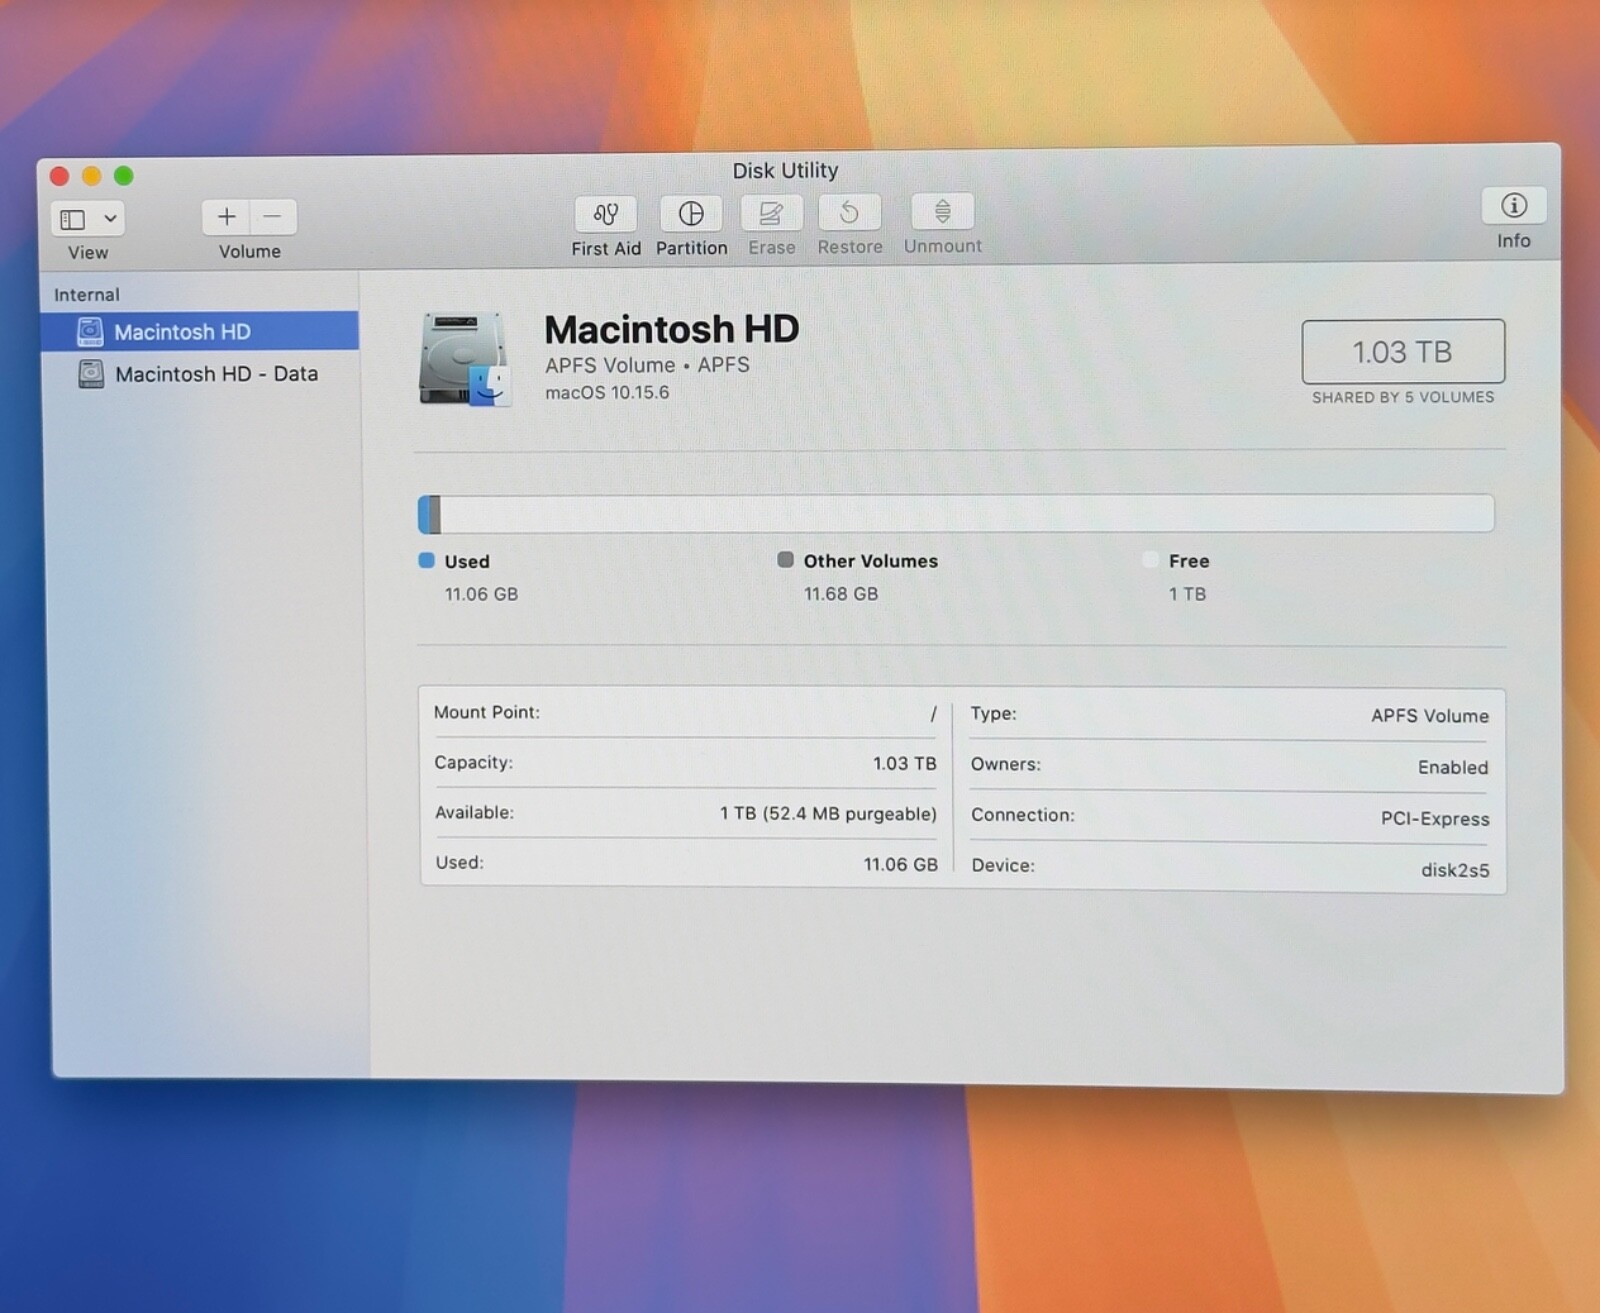Select Macintosh HD in sidebar
This screenshot has height=1313, width=1600.
pos(200,331)
